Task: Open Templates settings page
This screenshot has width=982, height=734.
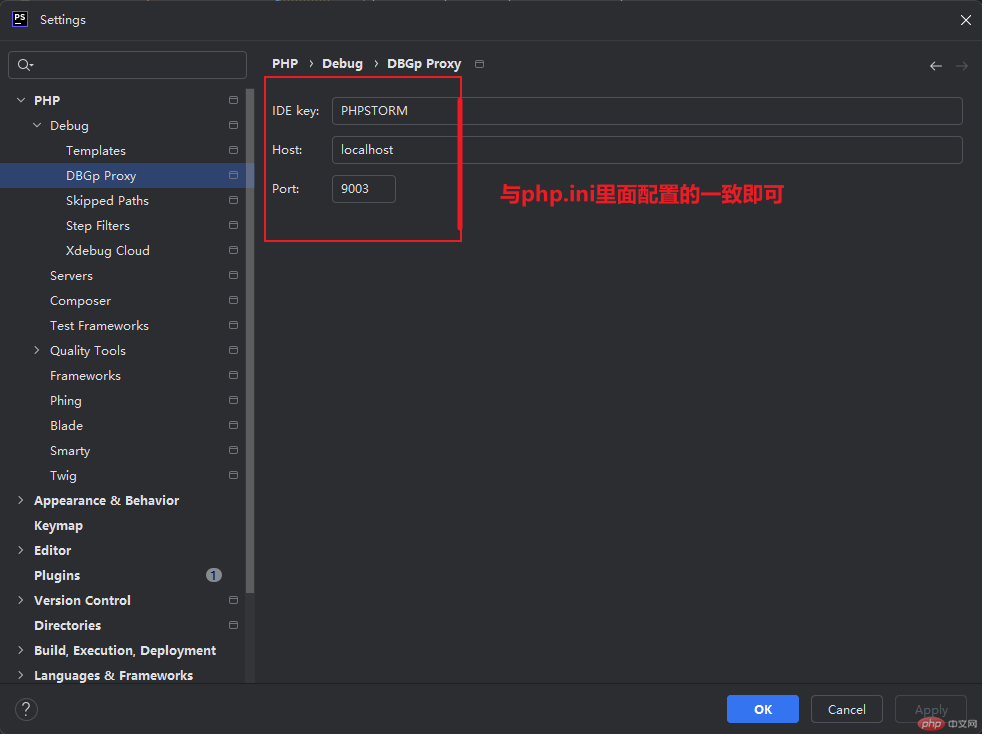Action: click(96, 150)
